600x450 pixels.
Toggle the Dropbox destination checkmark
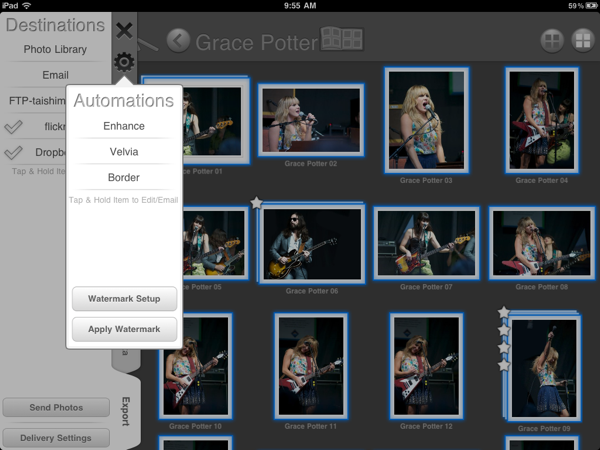(14, 153)
